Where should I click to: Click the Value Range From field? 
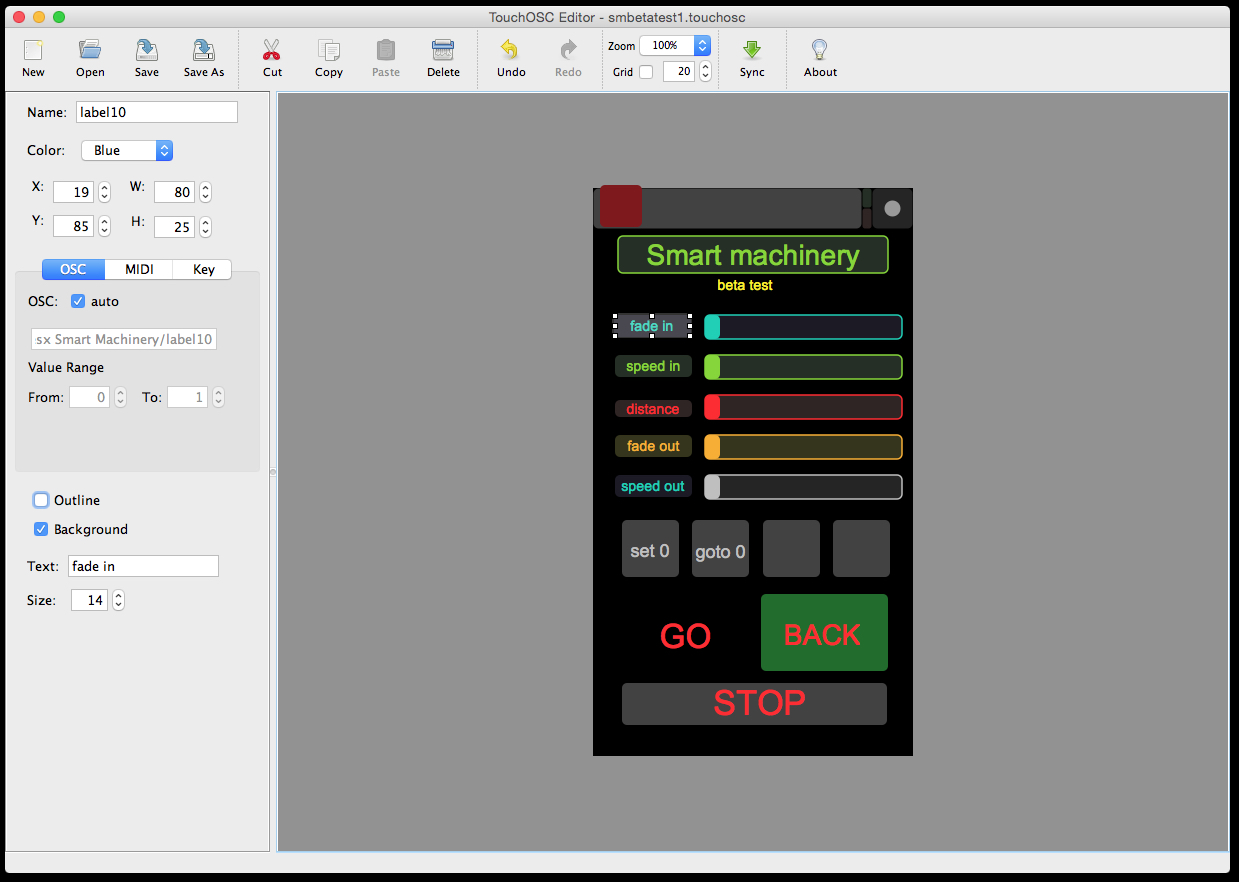pos(89,397)
